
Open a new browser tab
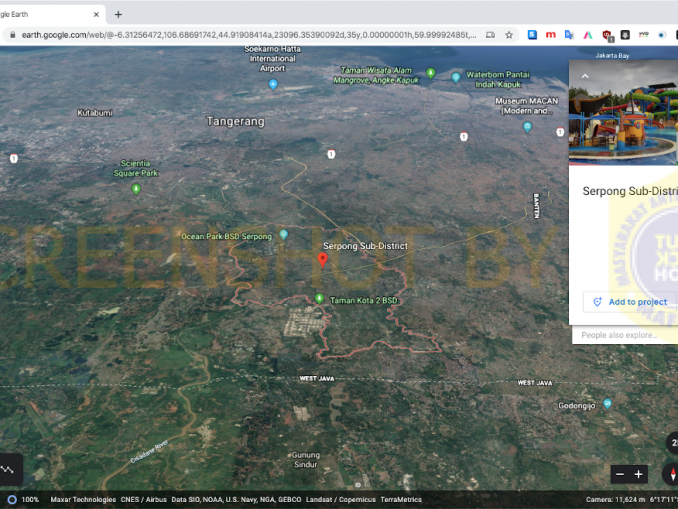pyautogui.click(x=118, y=14)
